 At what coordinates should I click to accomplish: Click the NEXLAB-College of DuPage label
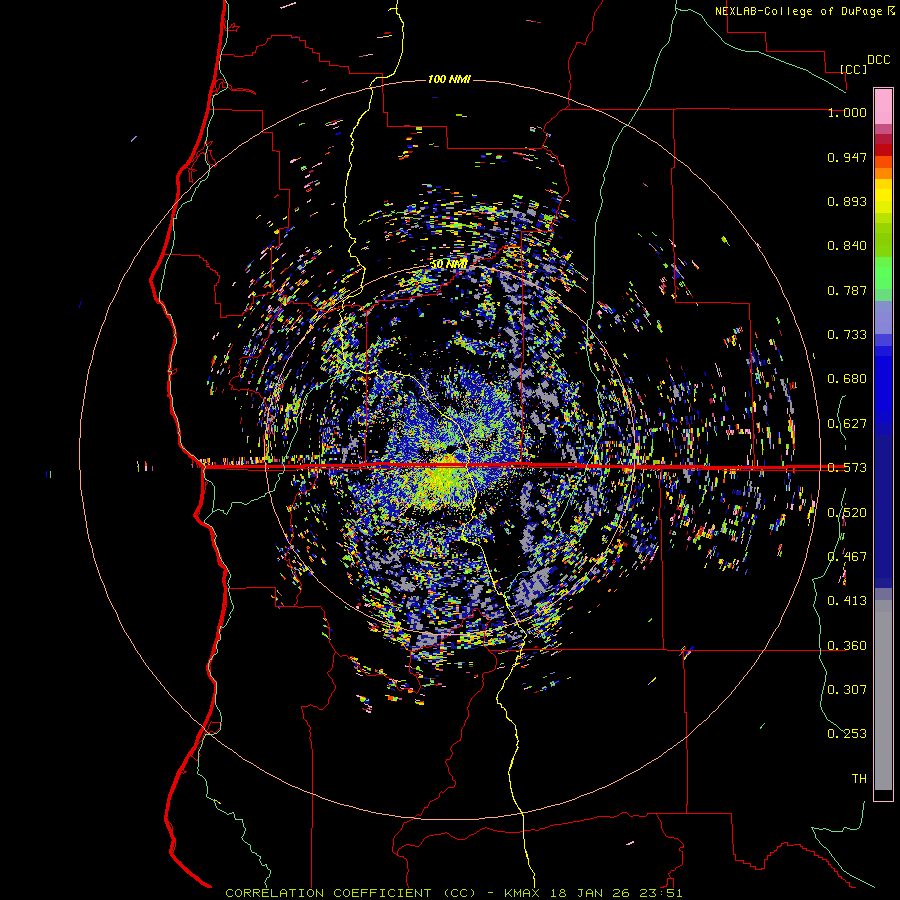click(798, 11)
